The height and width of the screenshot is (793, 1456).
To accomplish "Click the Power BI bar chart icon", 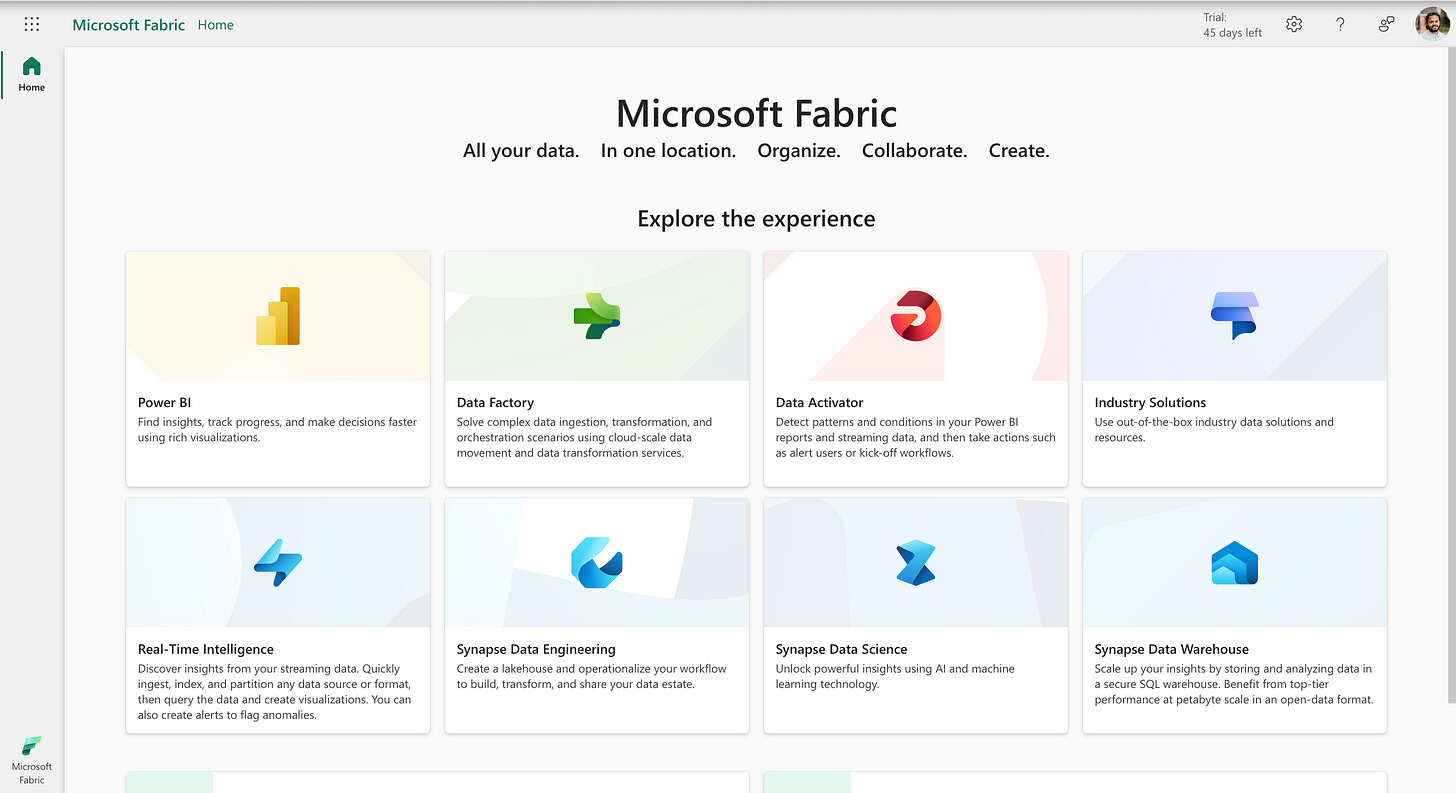I will coord(278,316).
